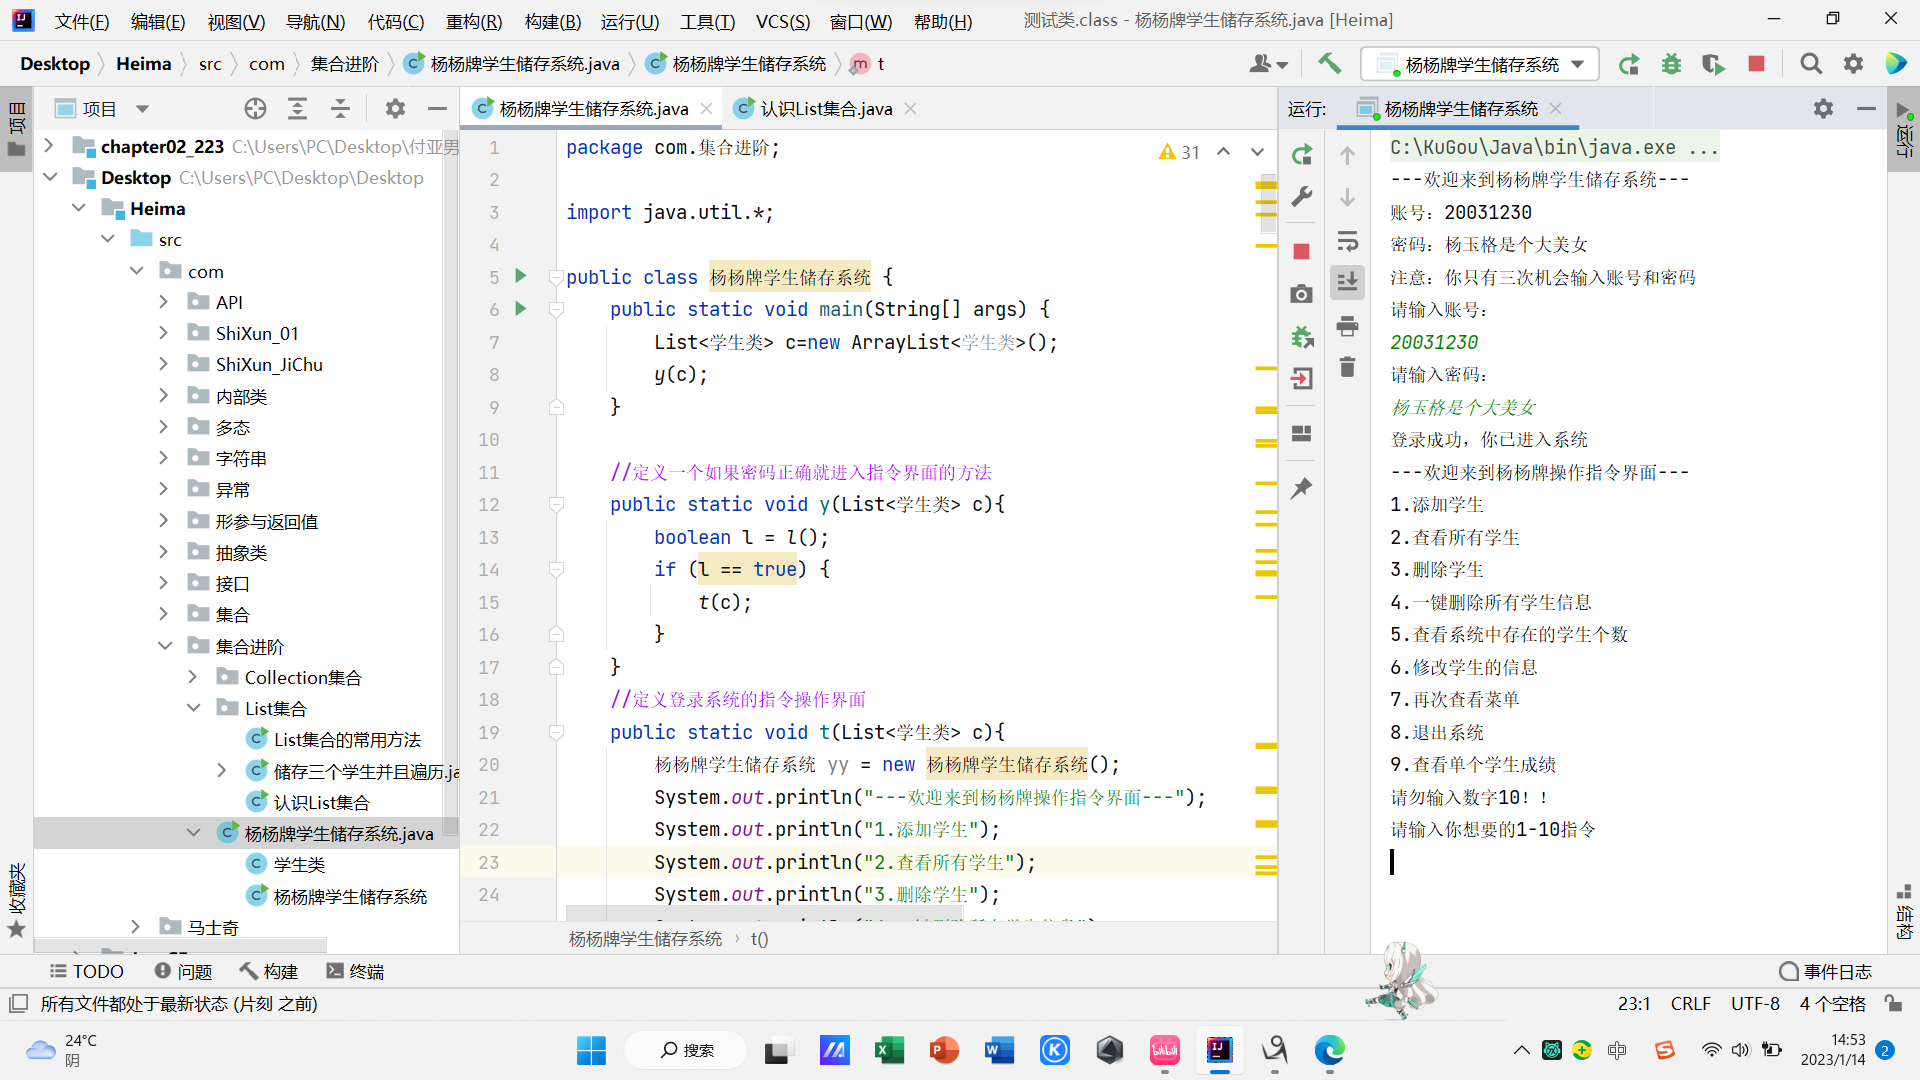Click the Build project hammer icon
Viewport: 1920px width, 1080px height.
click(x=1329, y=64)
